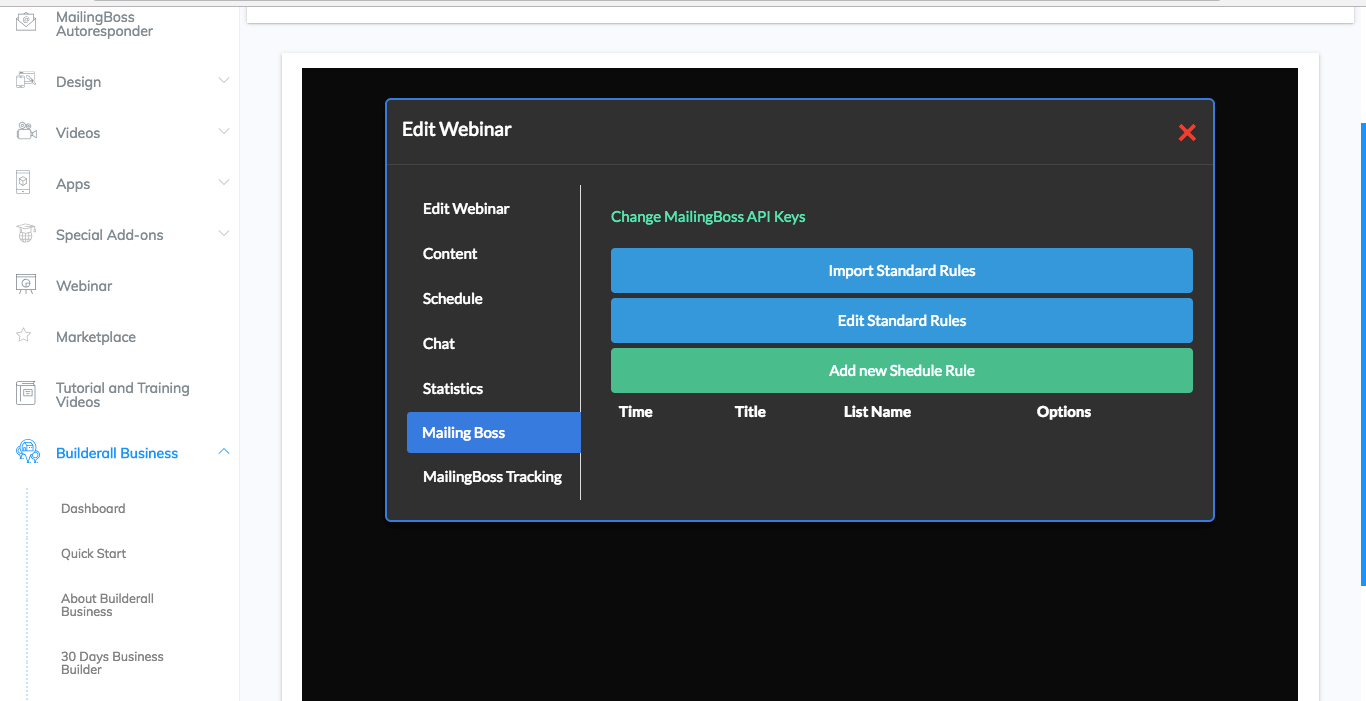Click the List Name column header
Image resolution: width=1366 pixels, height=701 pixels.
877,412
